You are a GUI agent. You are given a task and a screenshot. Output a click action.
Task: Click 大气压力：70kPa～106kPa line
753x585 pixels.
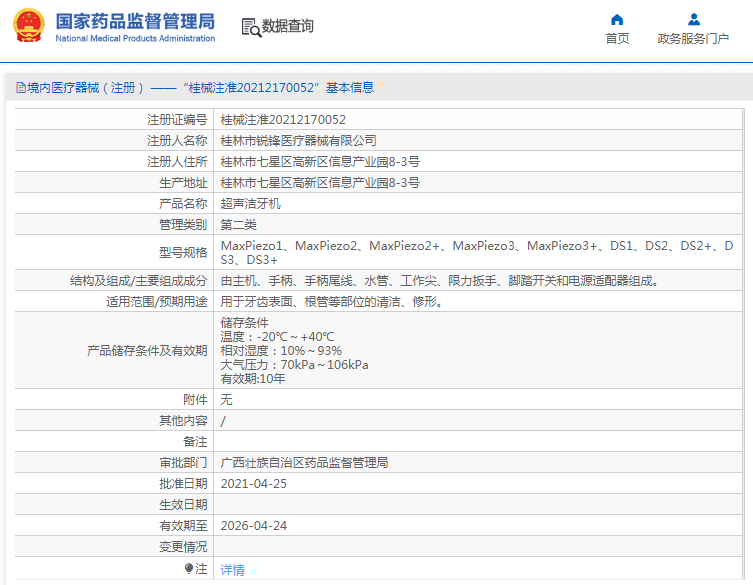(x=294, y=365)
